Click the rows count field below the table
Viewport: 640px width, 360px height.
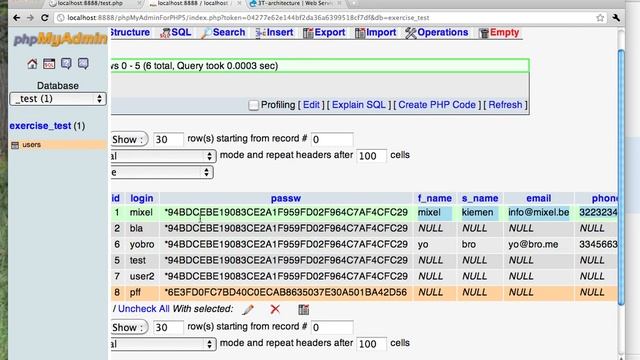168,327
